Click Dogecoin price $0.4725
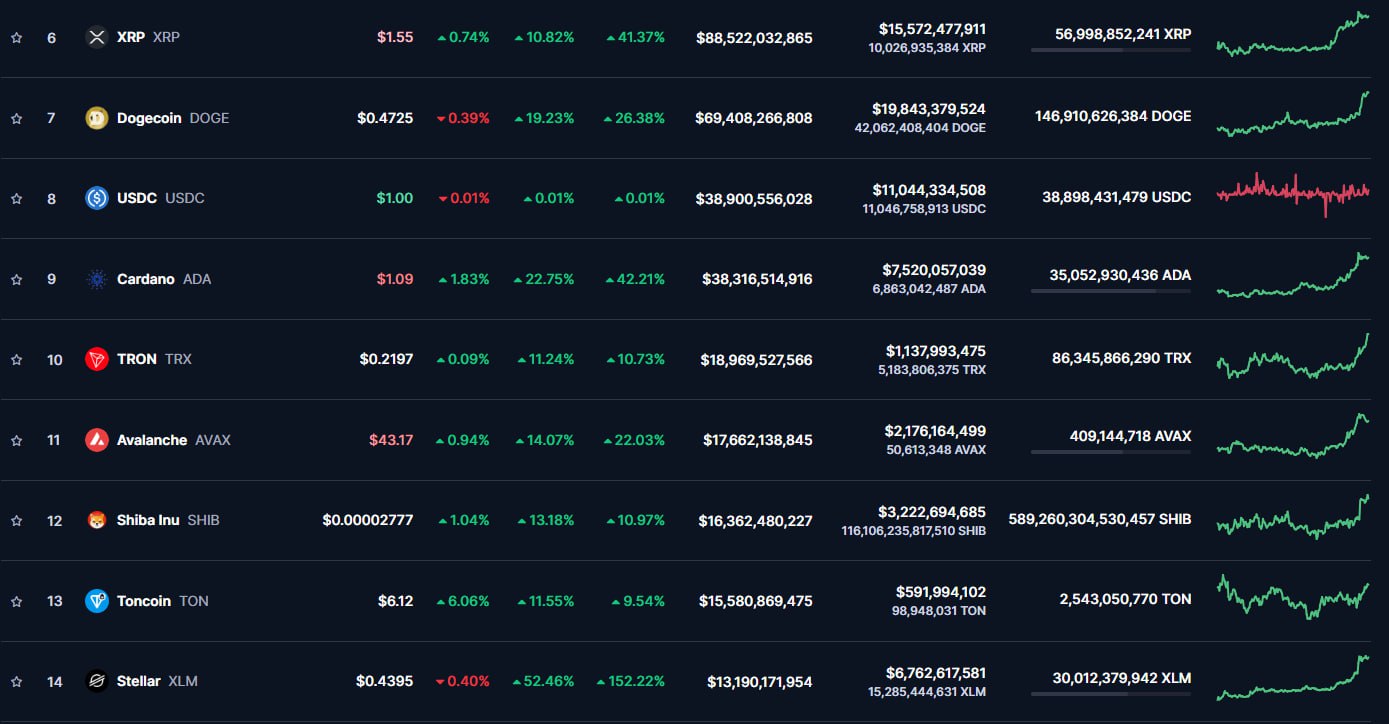The image size is (1389, 724). point(385,118)
